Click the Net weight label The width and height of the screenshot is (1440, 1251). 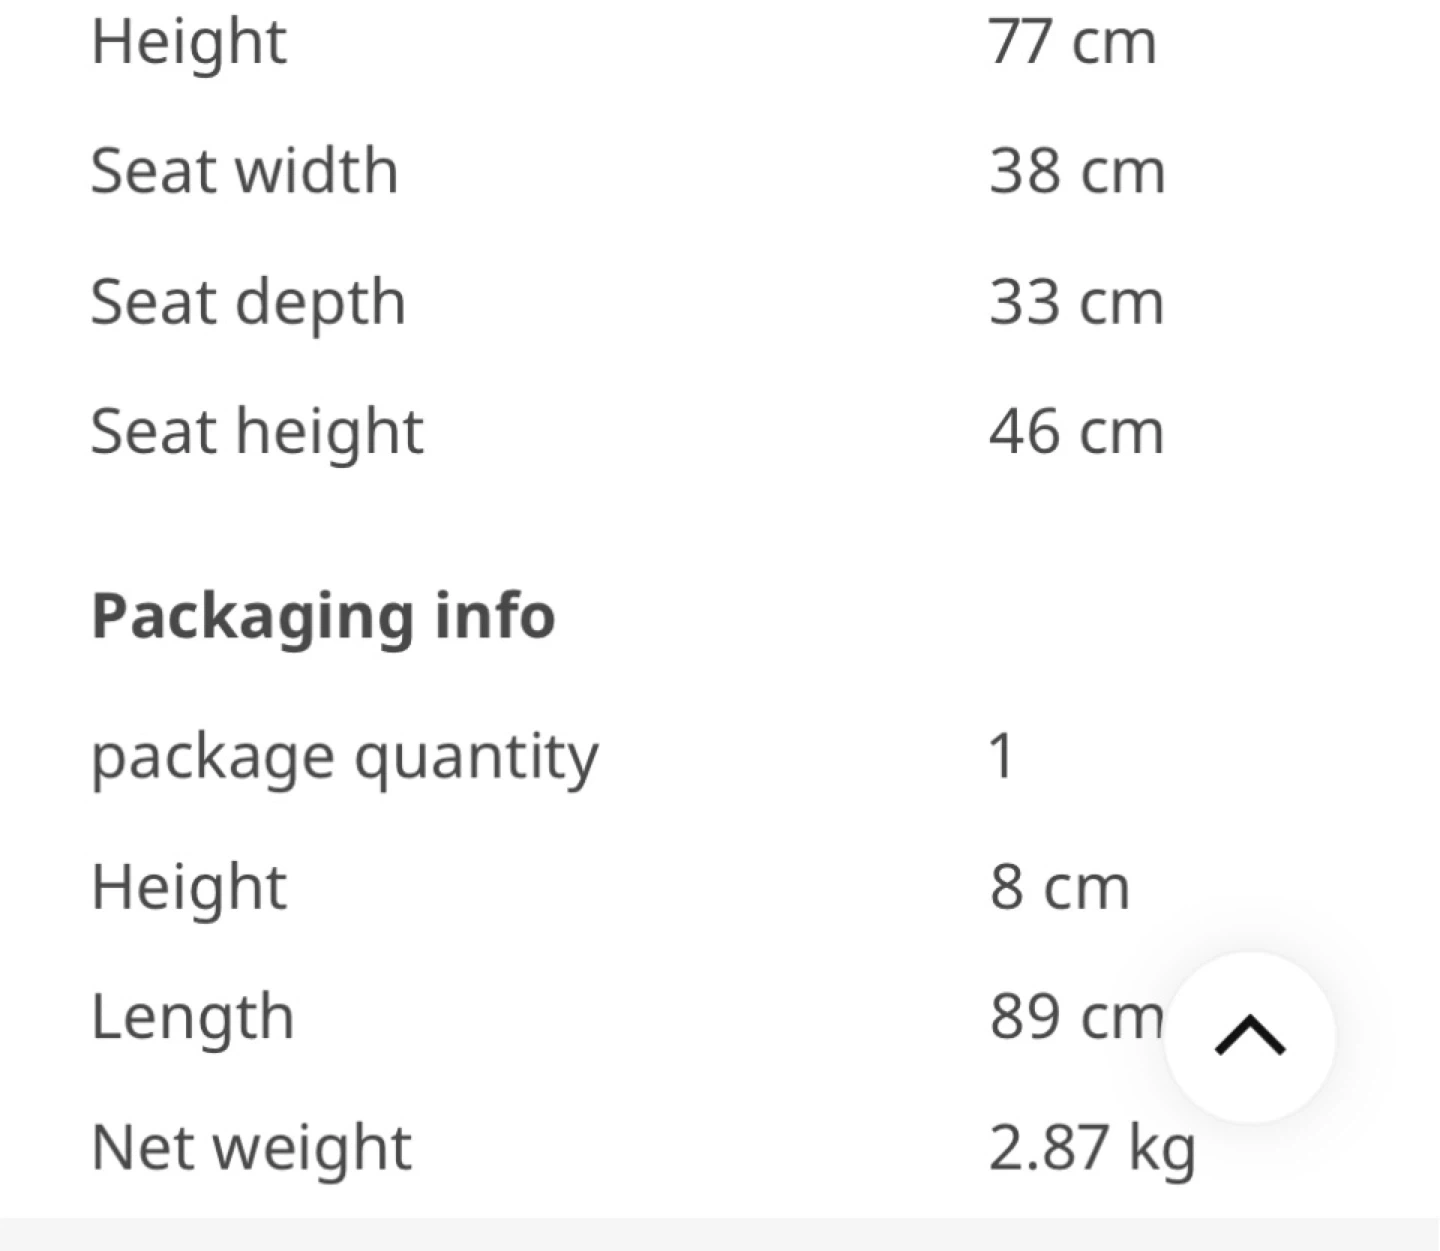[x=251, y=1147]
